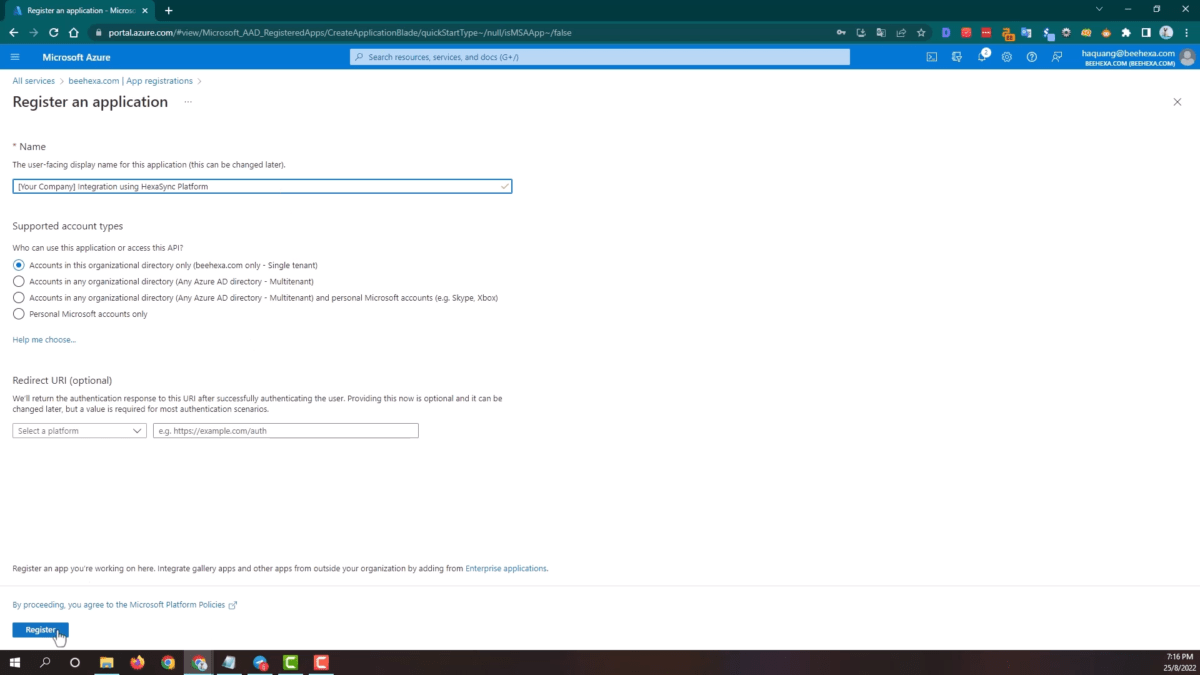Viewport: 1200px width, 675px height.
Task: Send feedback via the Azure feedback icon
Action: coord(1057,57)
